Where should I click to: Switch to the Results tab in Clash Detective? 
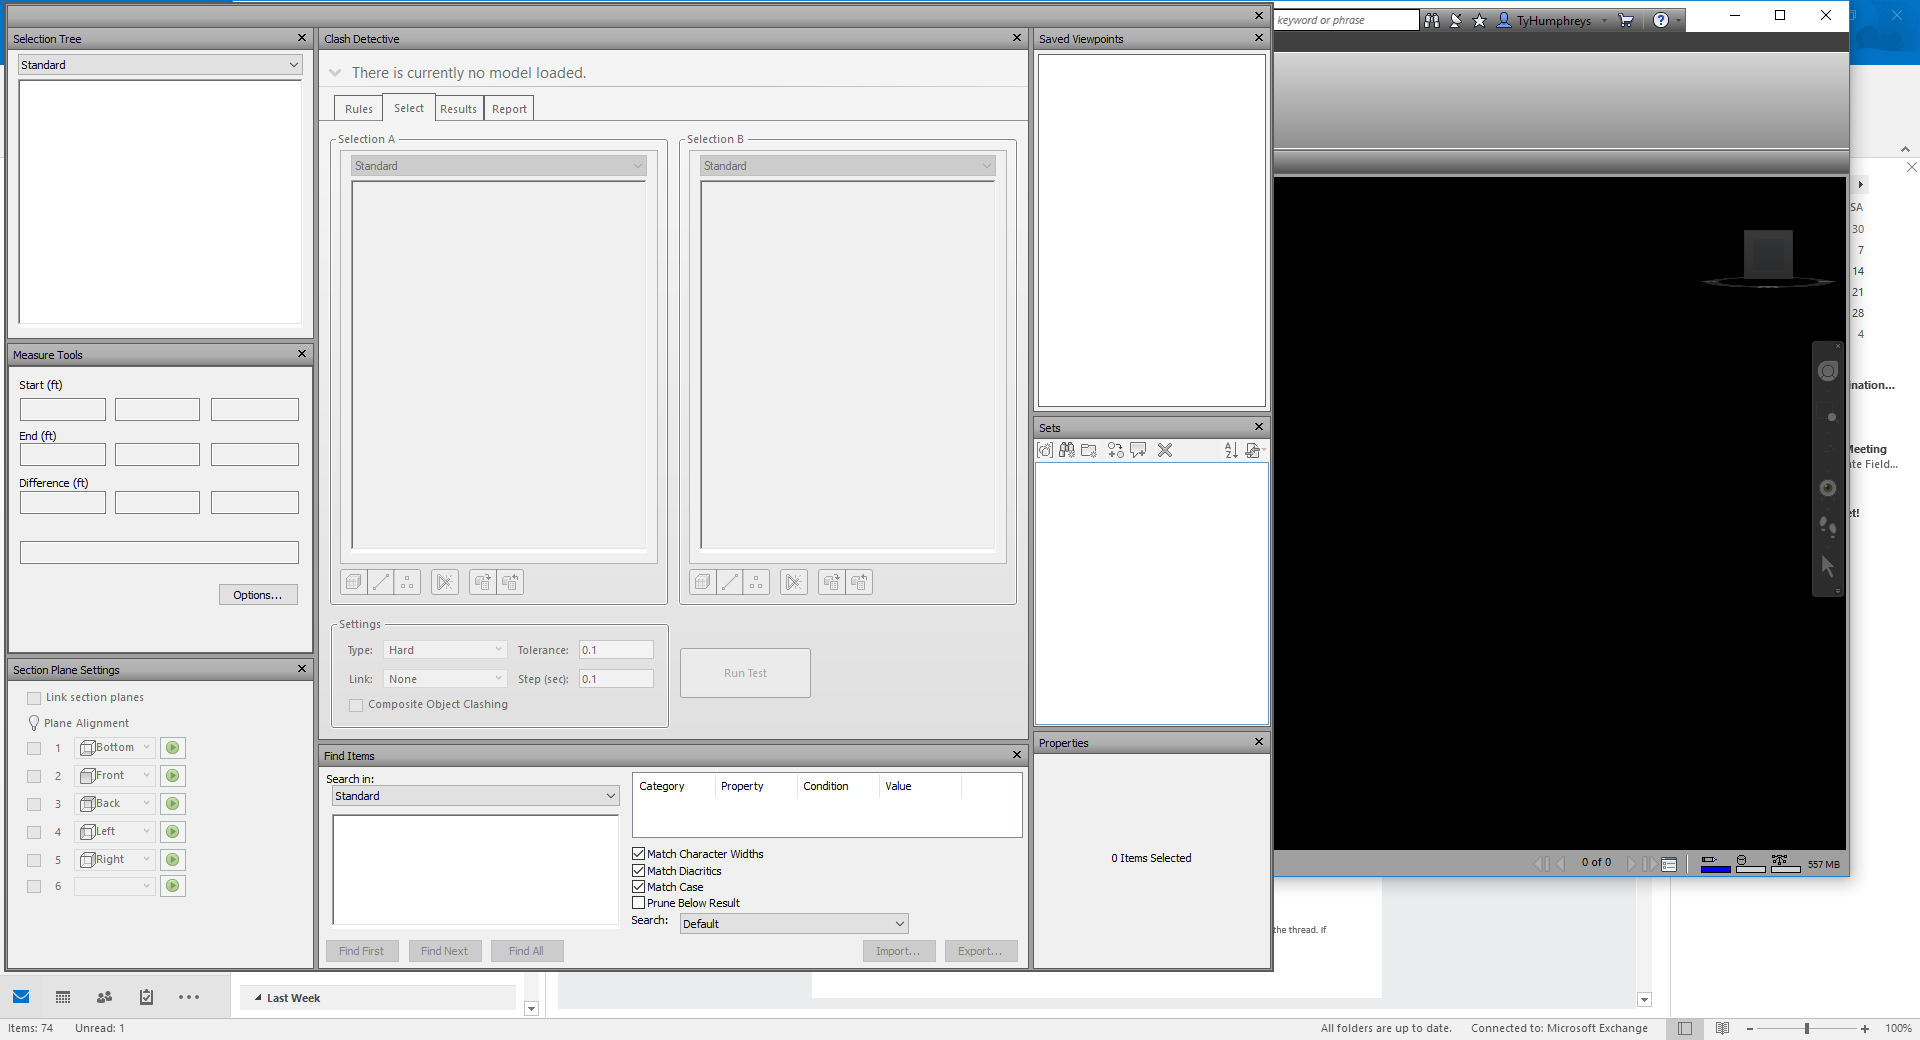458,107
